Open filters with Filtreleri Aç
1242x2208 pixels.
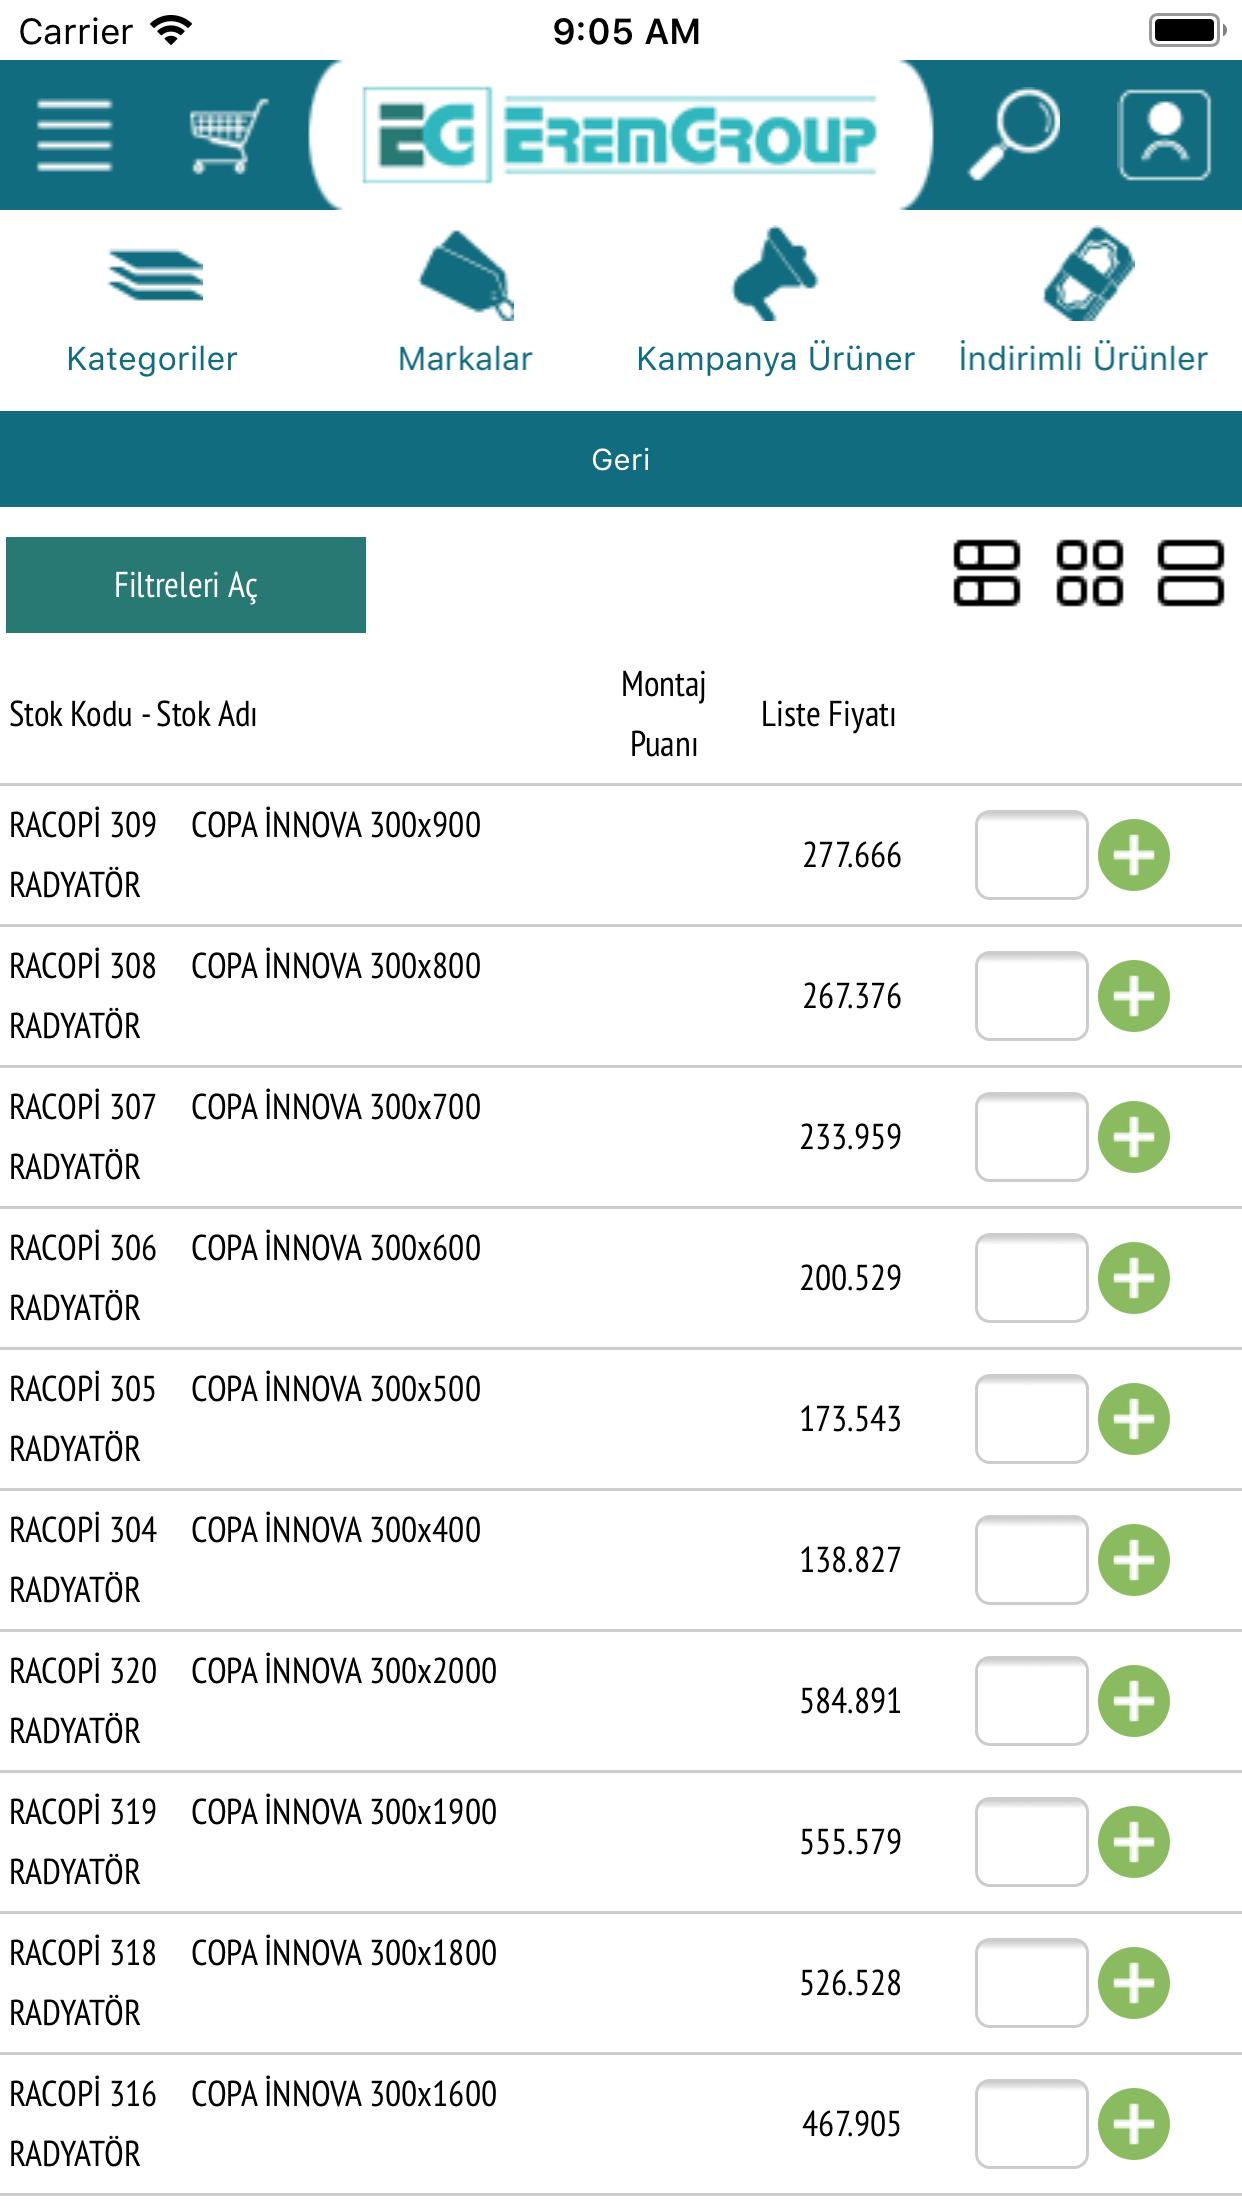click(186, 585)
